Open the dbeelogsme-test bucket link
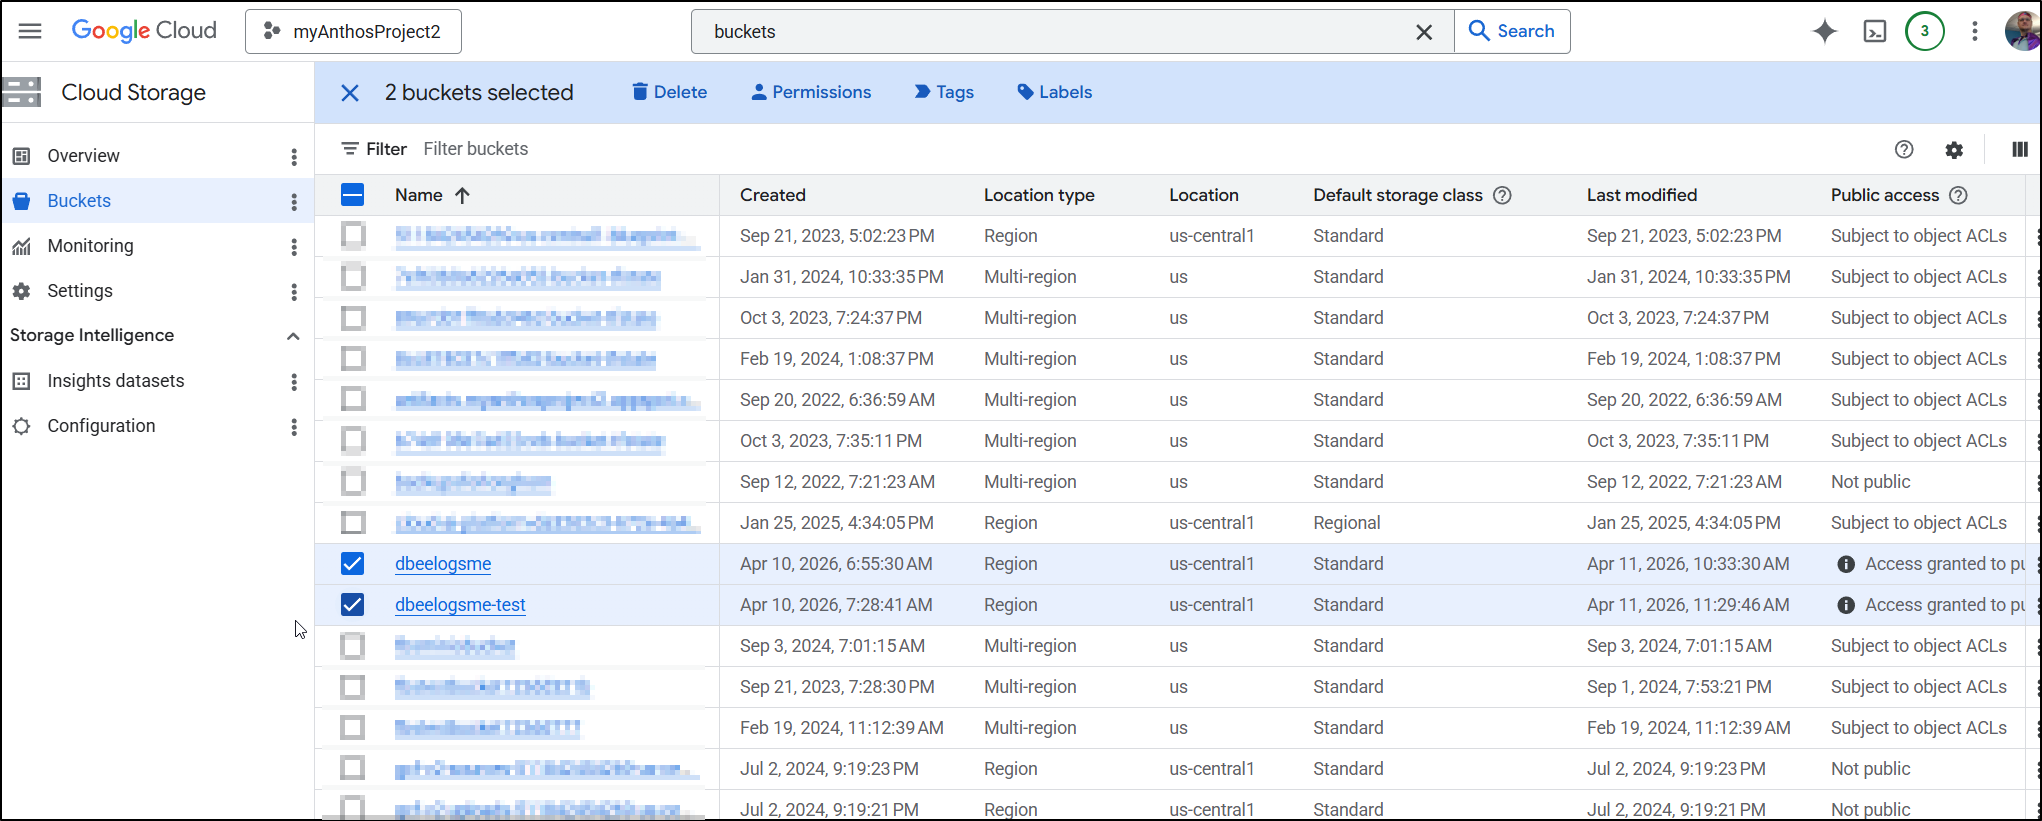This screenshot has width=2042, height=821. pyautogui.click(x=460, y=605)
